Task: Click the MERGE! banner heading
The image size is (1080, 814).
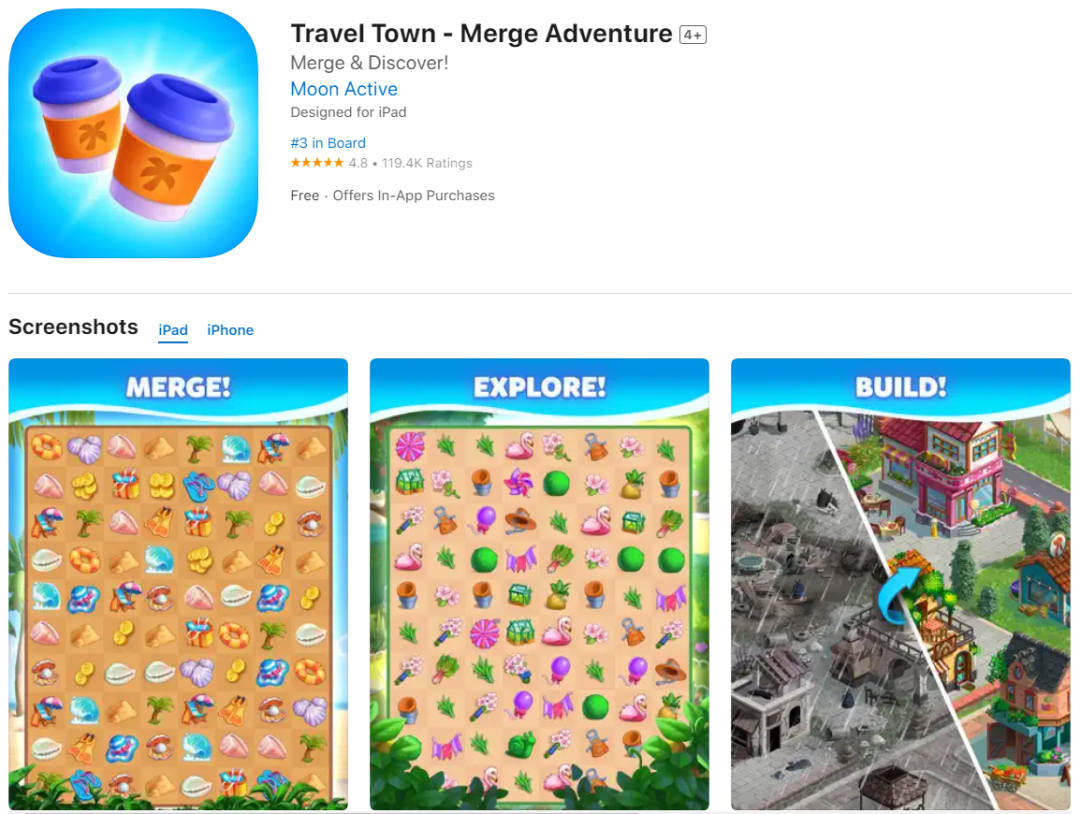Action: 178,387
